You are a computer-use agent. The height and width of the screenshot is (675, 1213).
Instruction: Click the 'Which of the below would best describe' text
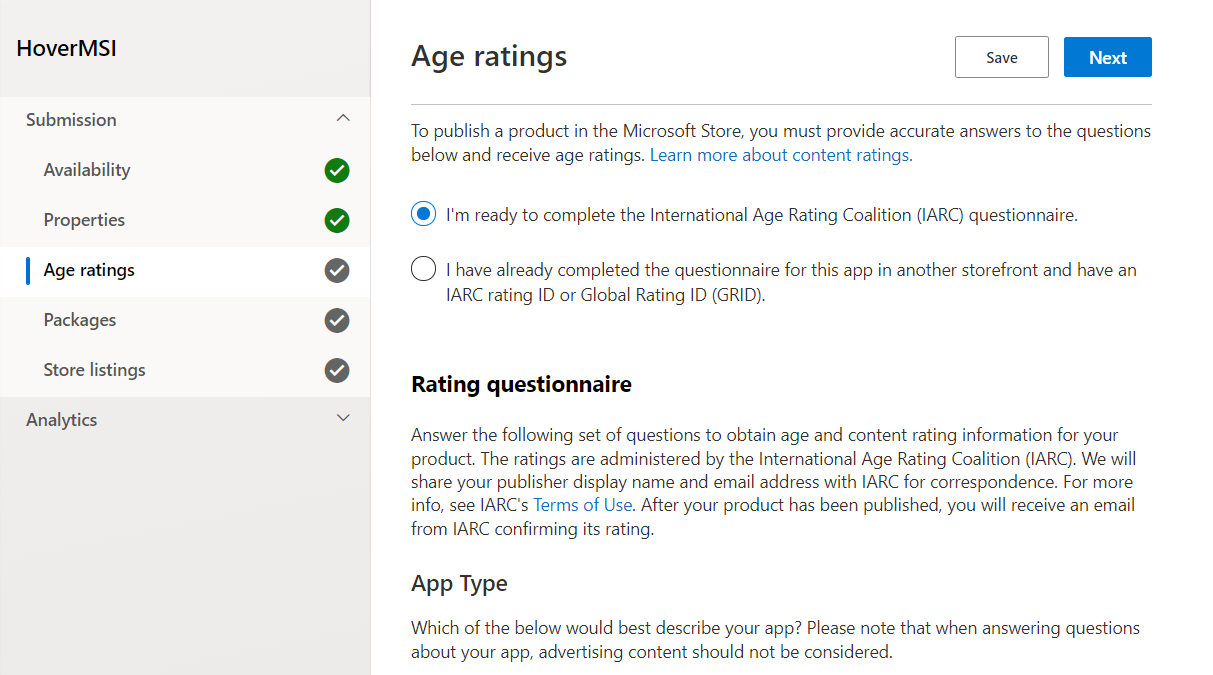click(x=606, y=628)
